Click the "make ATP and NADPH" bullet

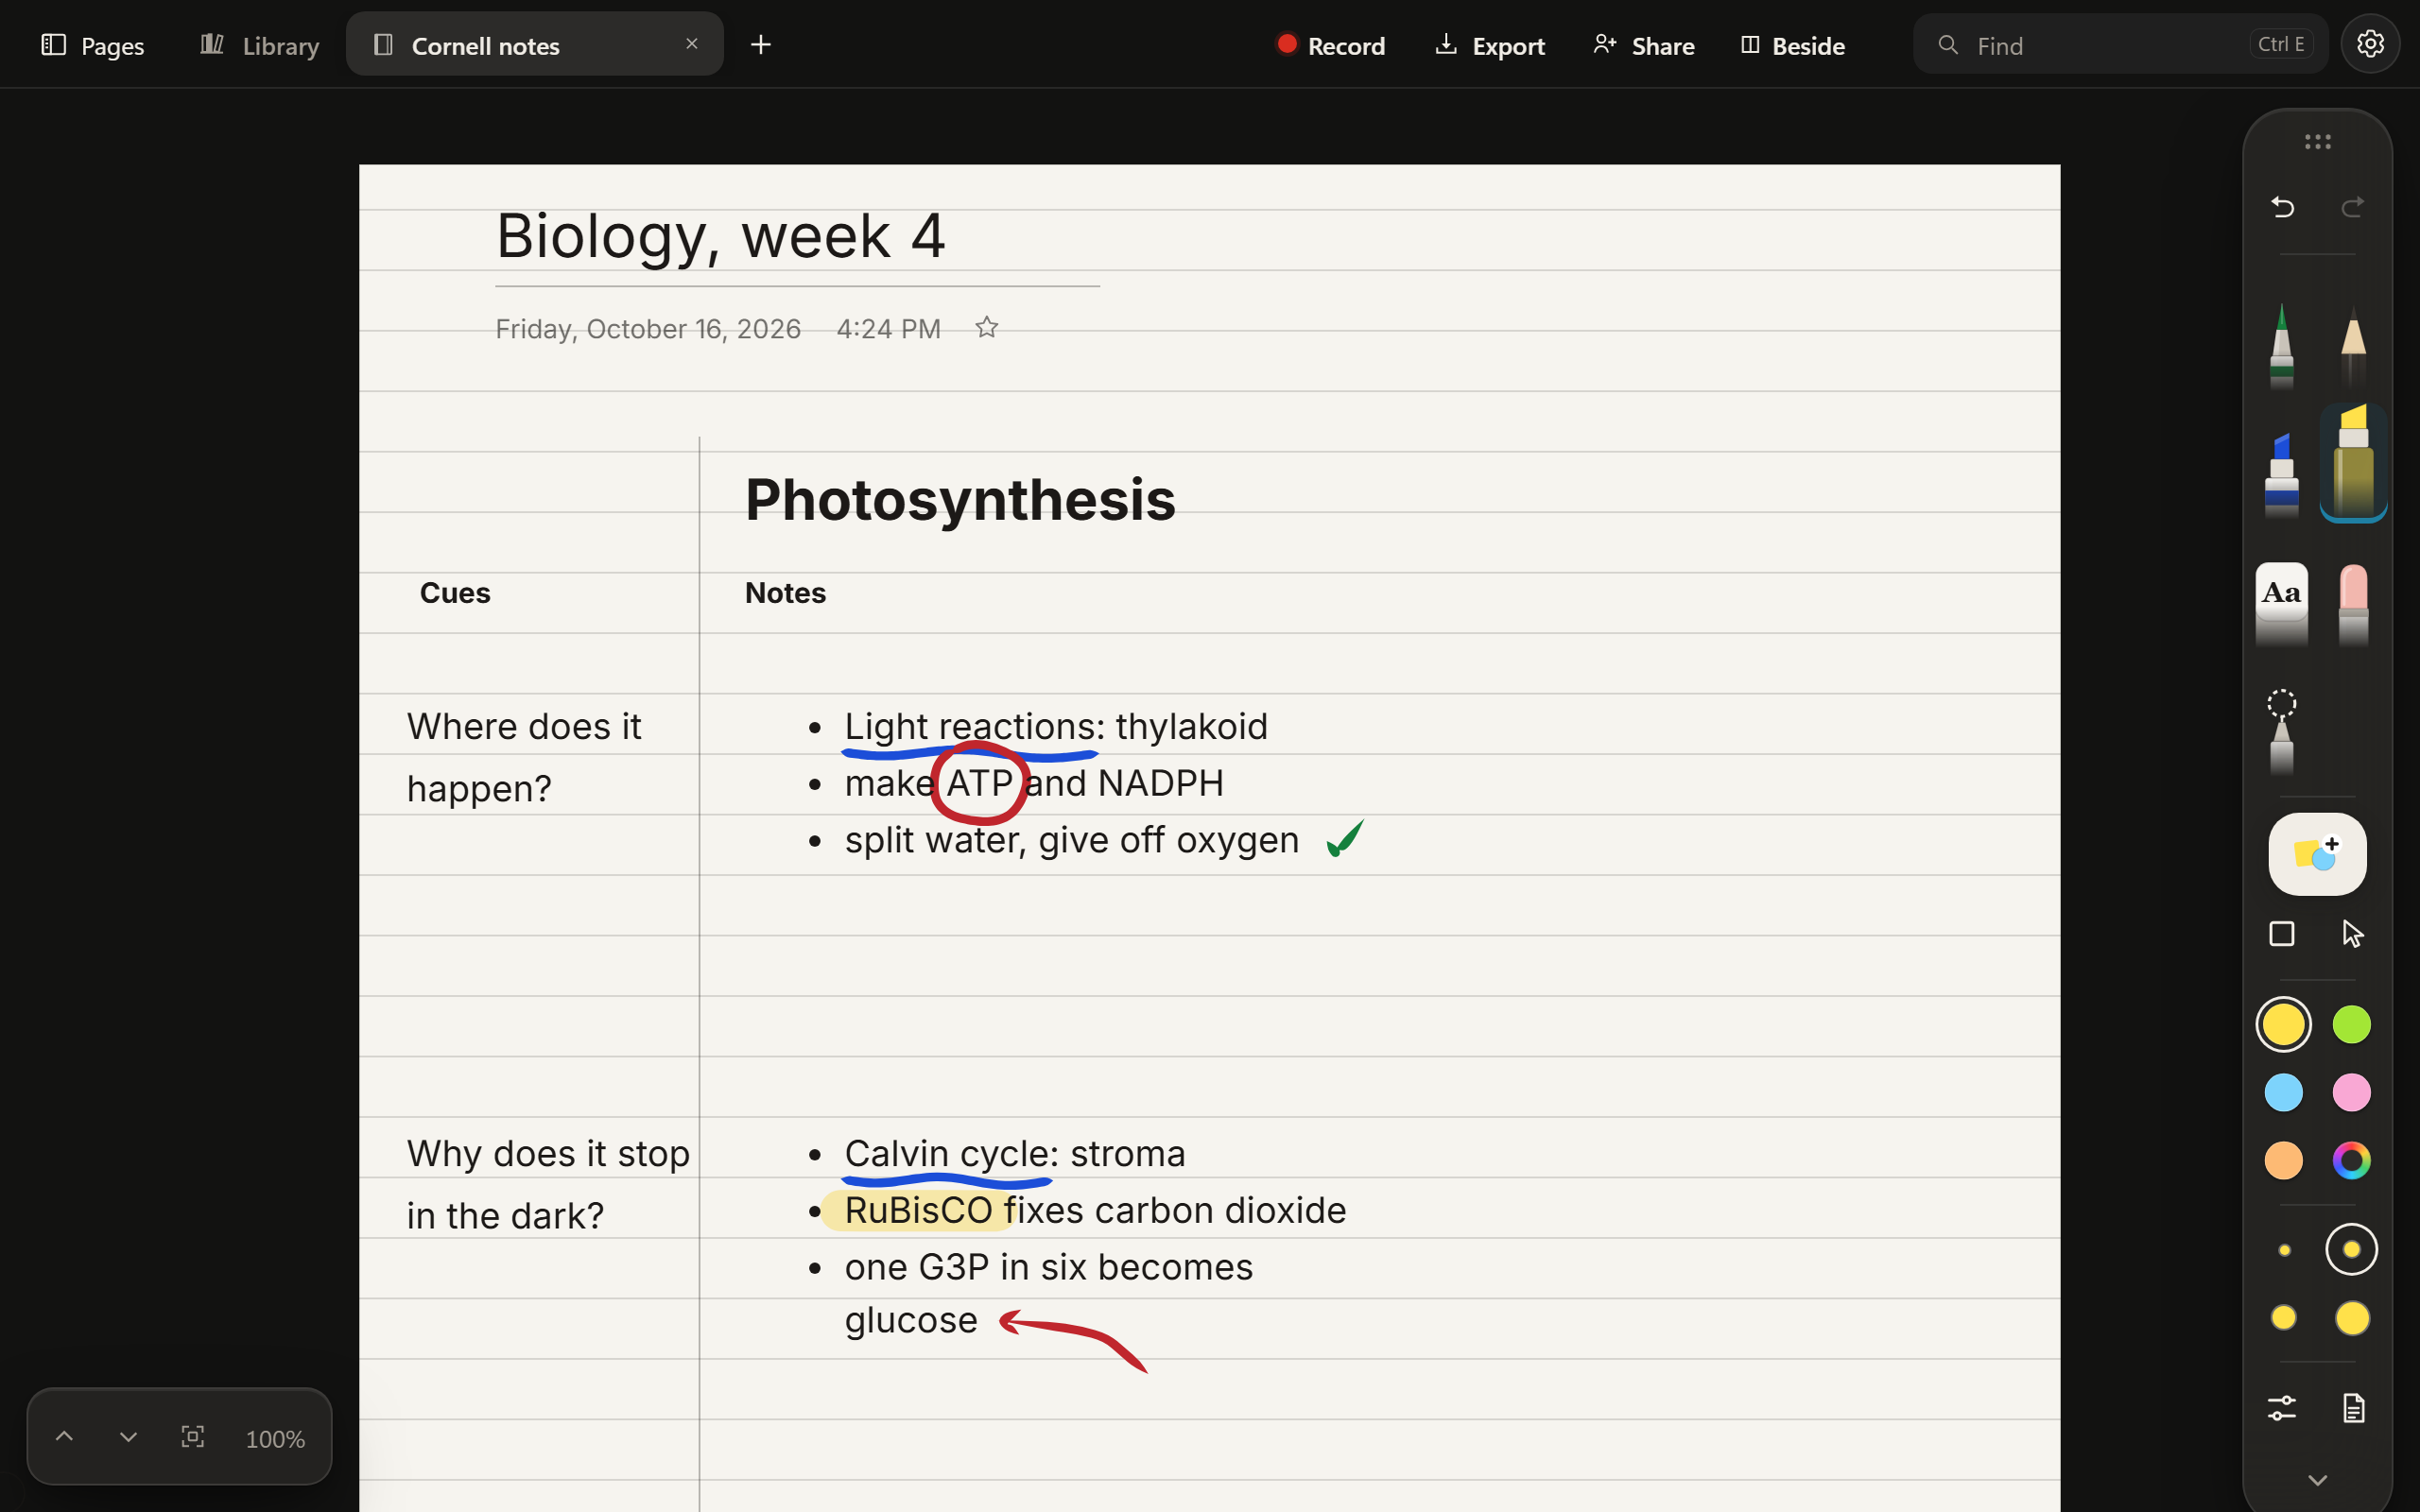[x=1034, y=783]
